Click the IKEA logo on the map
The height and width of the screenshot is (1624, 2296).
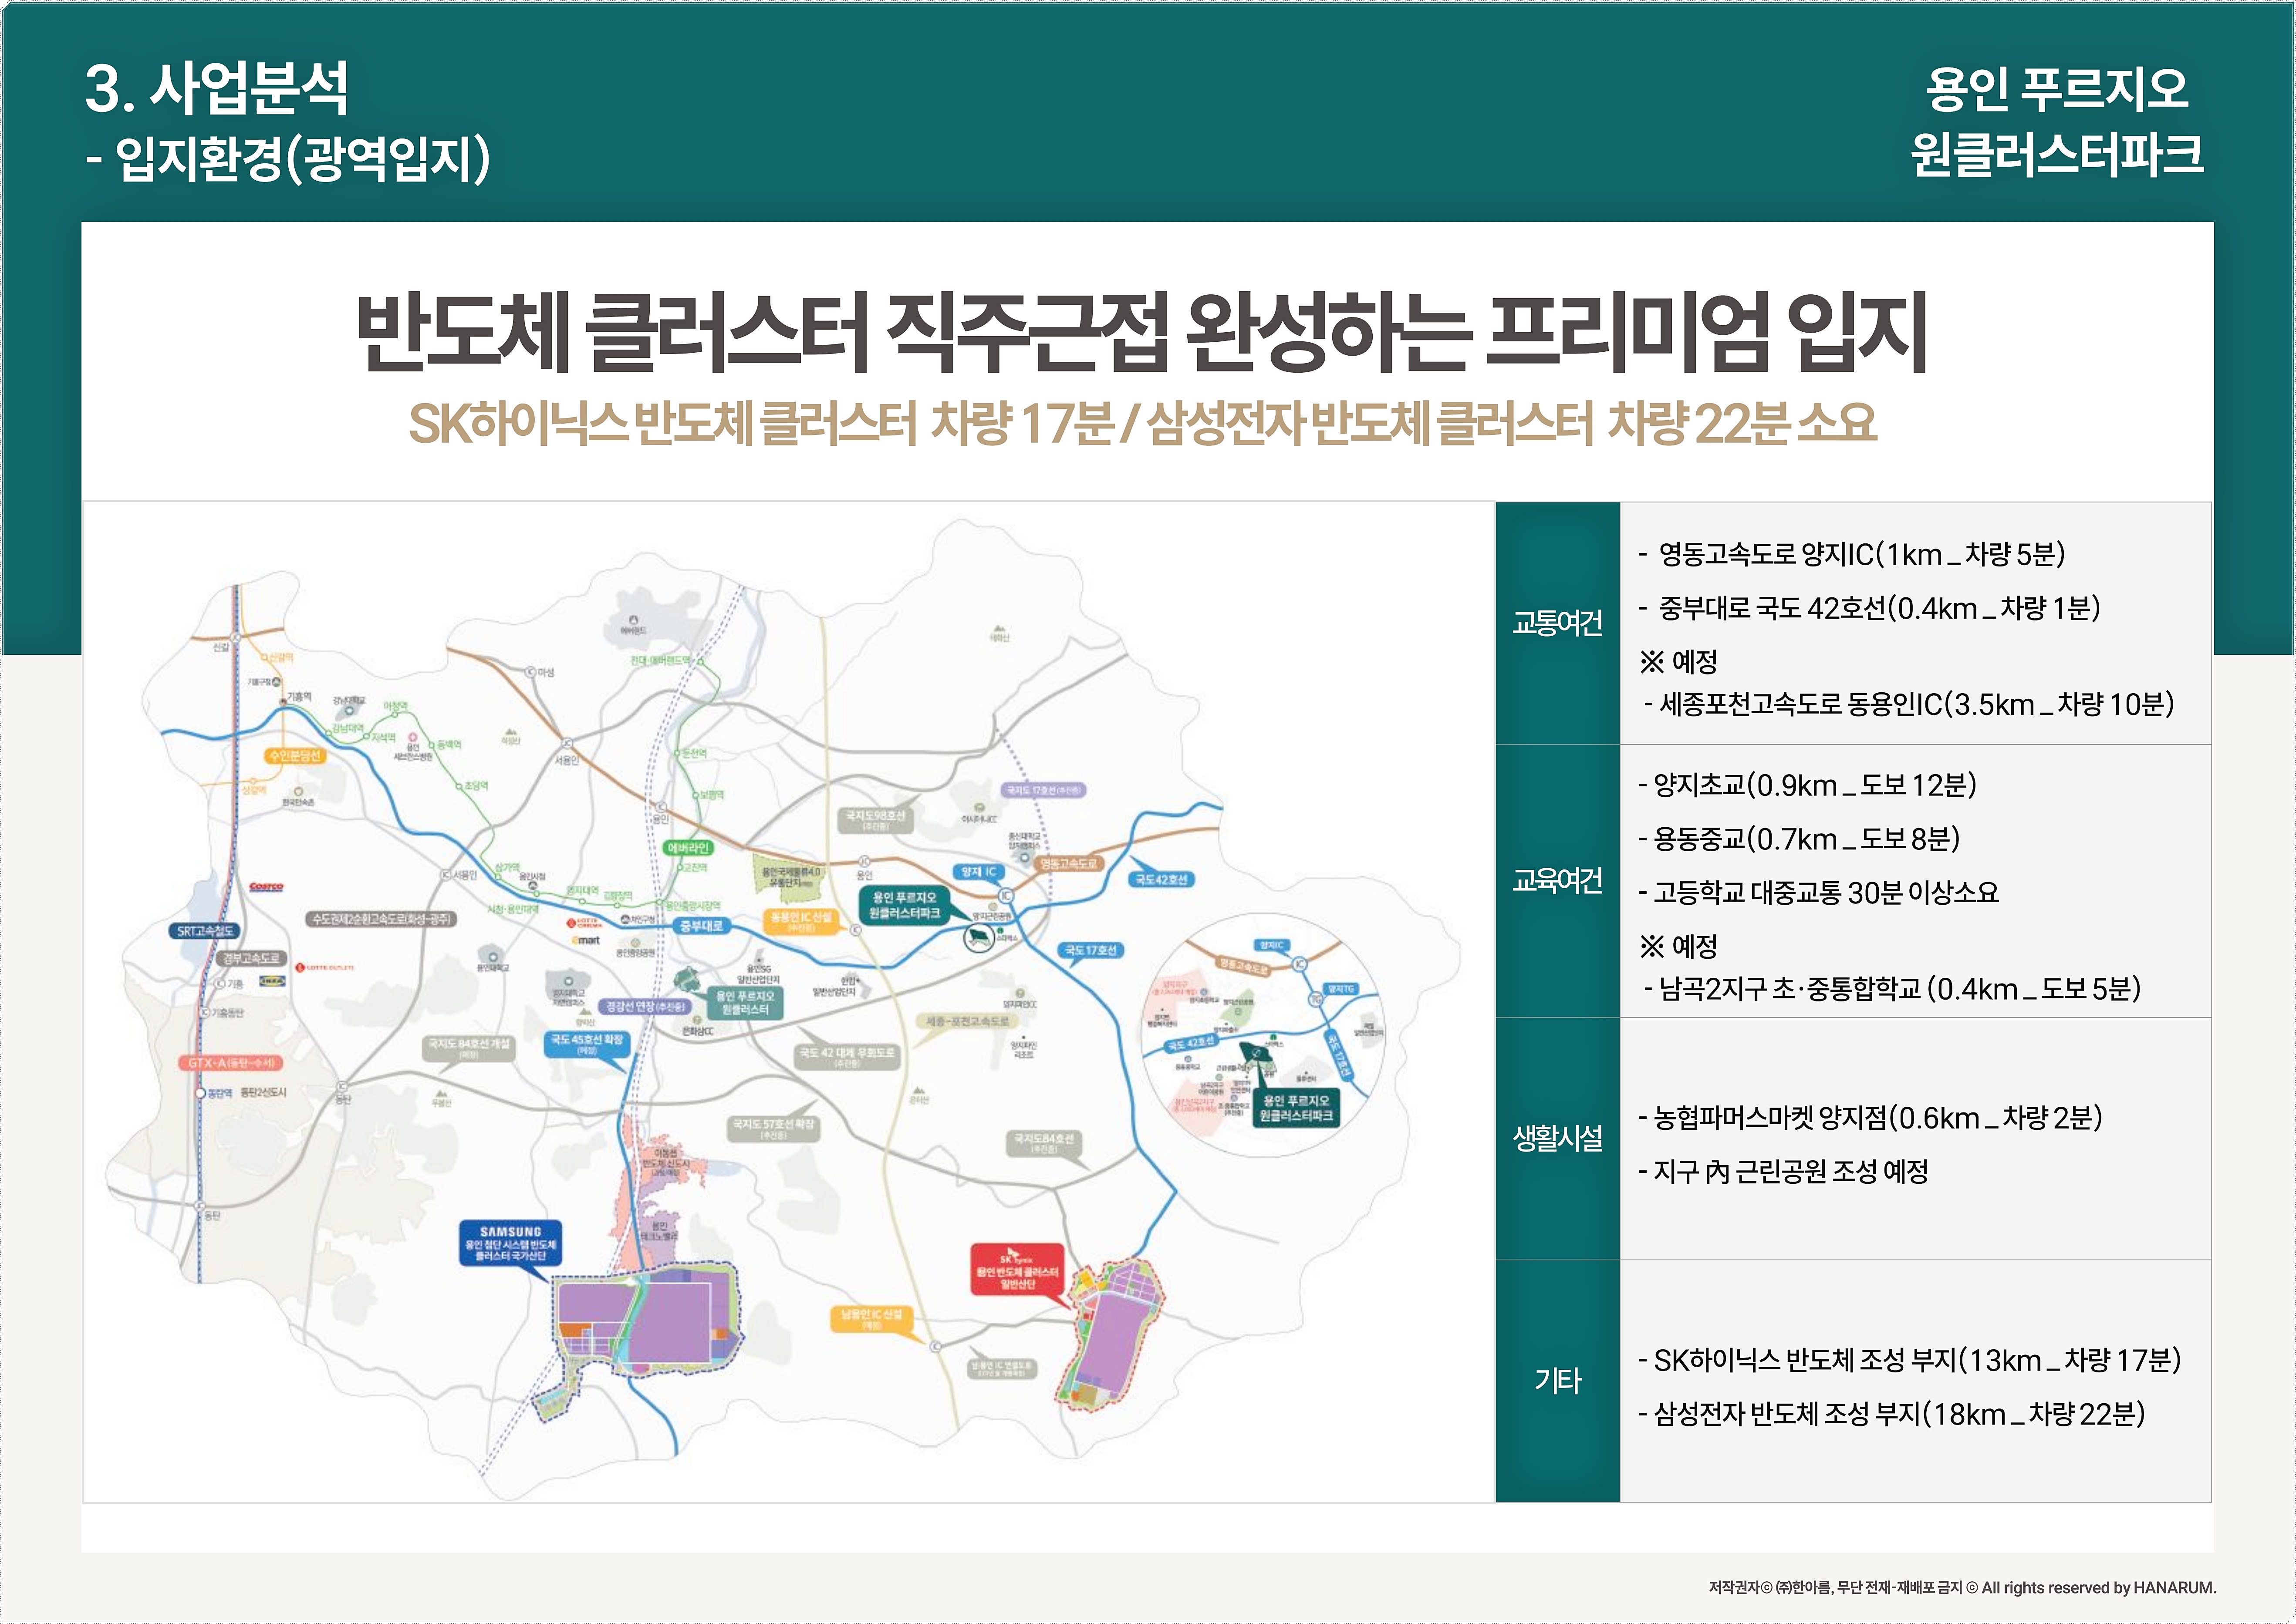point(272,981)
